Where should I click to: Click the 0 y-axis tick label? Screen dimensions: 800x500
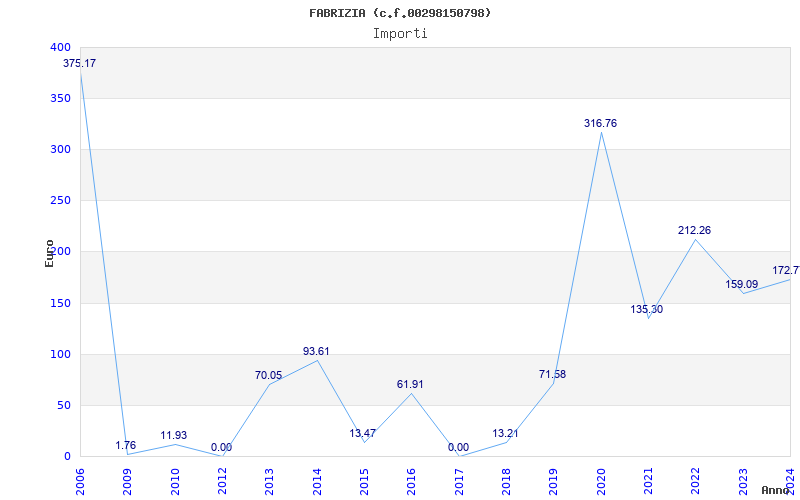coord(67,457)
